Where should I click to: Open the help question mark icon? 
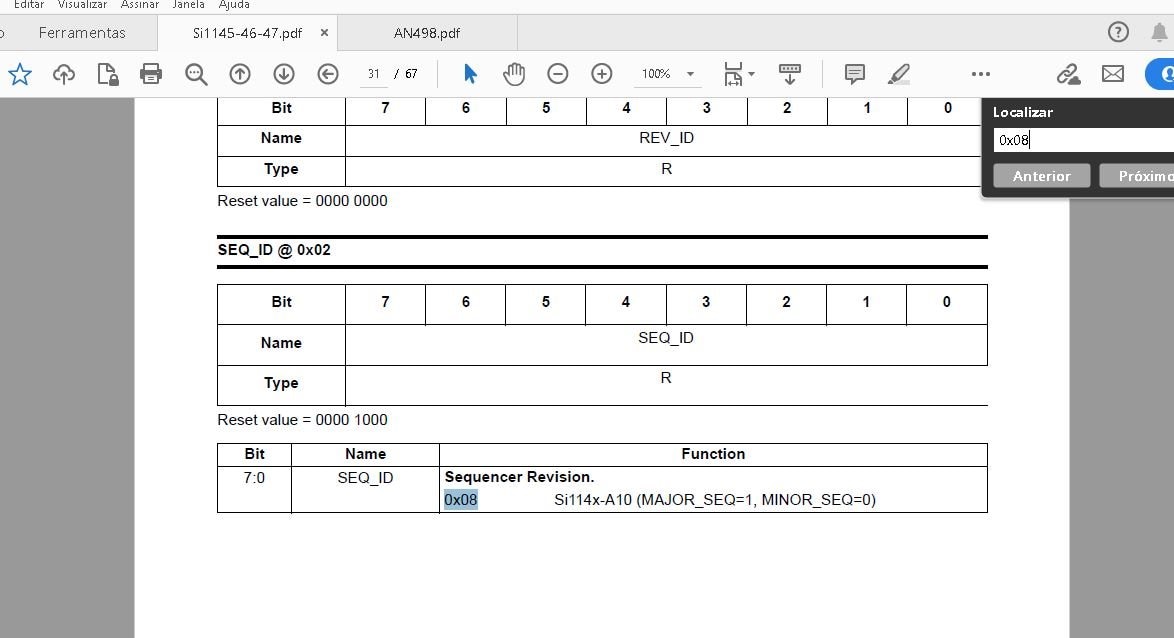[1118, 31]
